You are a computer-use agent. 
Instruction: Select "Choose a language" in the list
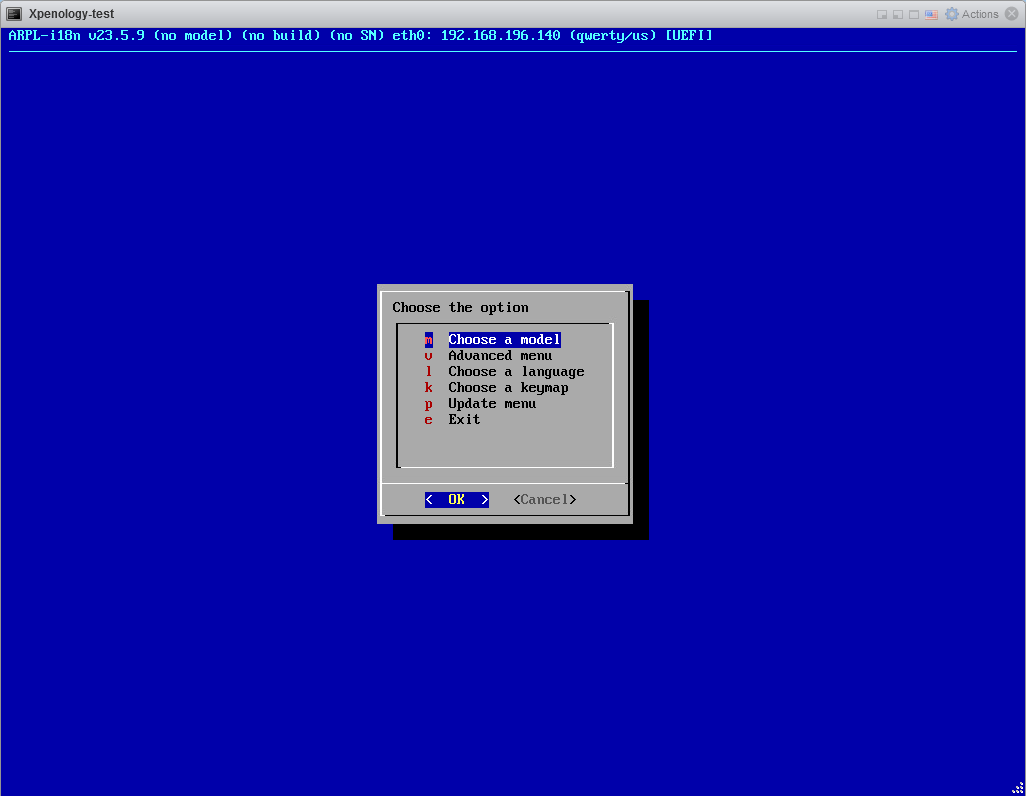[x=516, y=372]
